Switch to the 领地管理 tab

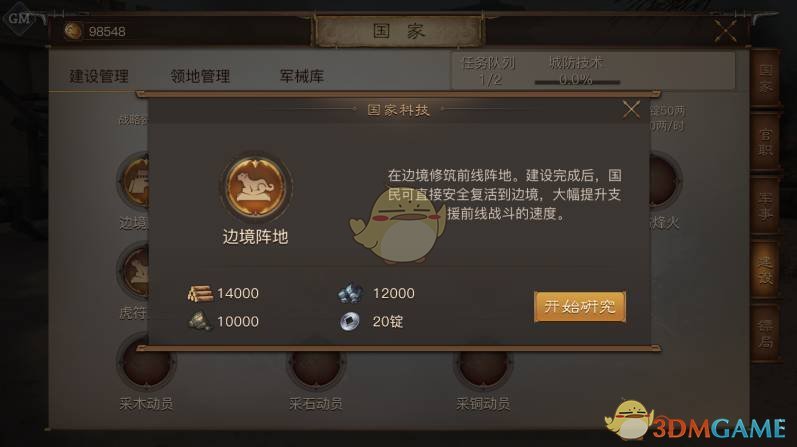pyautogui.click(x=200, y=76)
